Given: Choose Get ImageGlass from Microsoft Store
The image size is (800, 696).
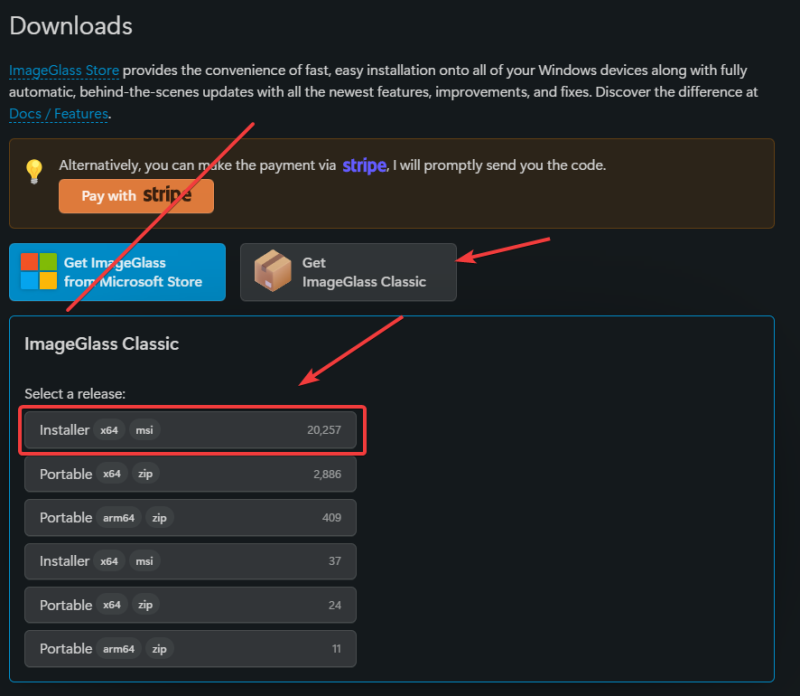Looking at the screenshot, I should coord(118,272).
